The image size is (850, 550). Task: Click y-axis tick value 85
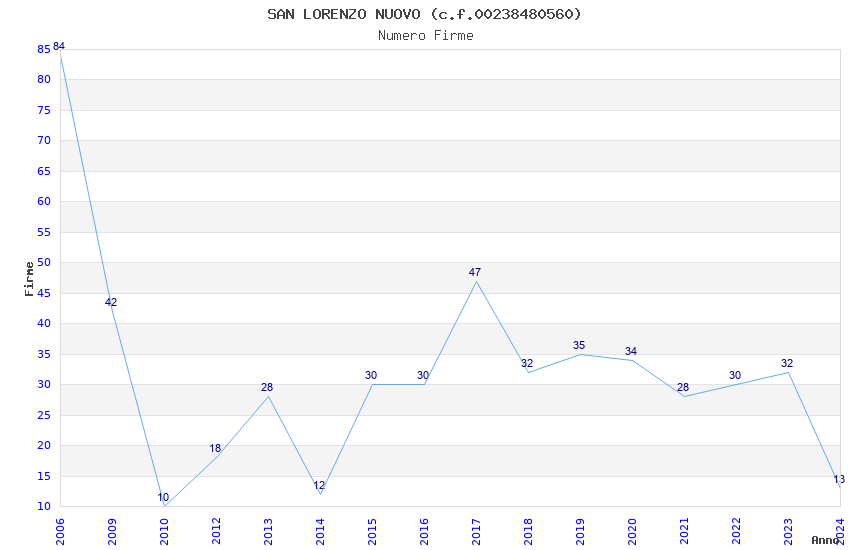point(44,49)
